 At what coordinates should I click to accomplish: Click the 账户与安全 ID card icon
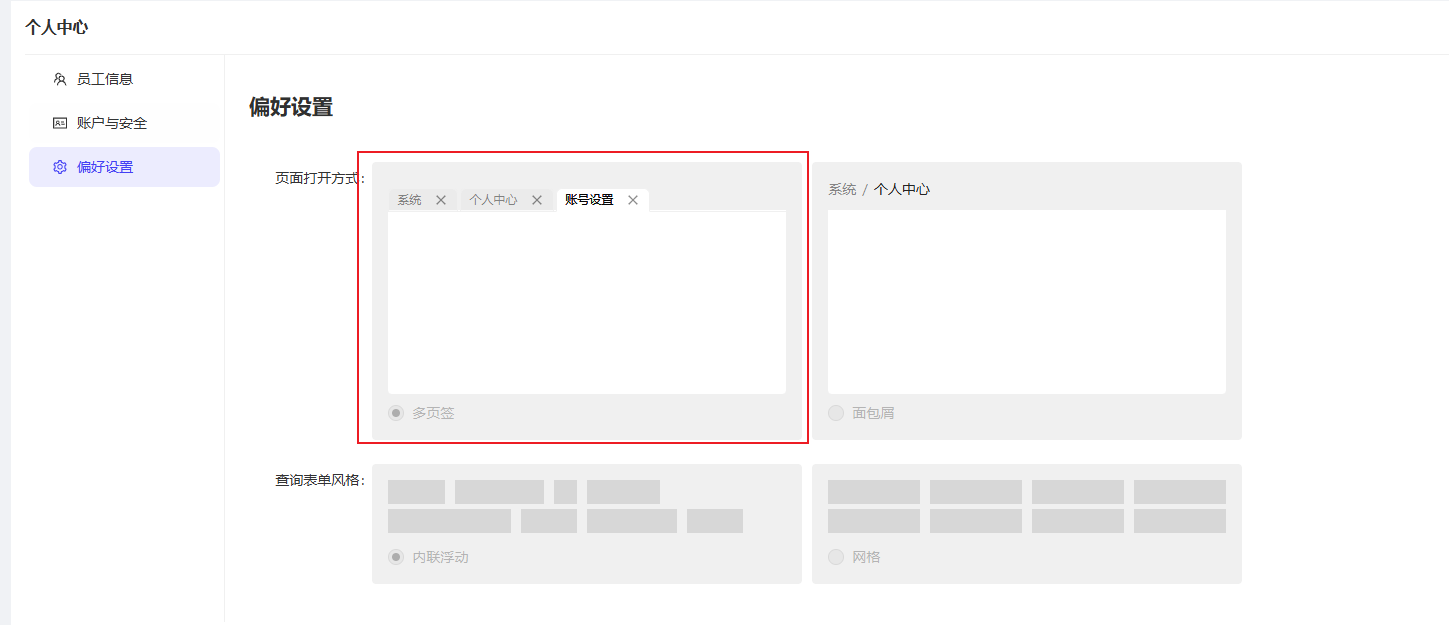[x=60, y=123]
